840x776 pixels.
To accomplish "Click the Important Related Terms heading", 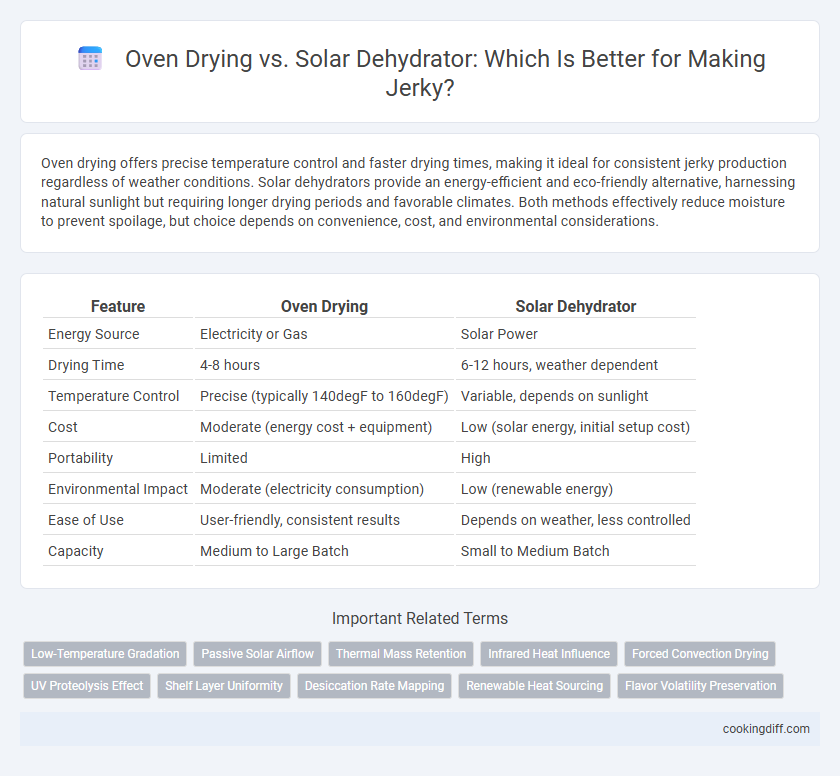I will pos(420,619).
